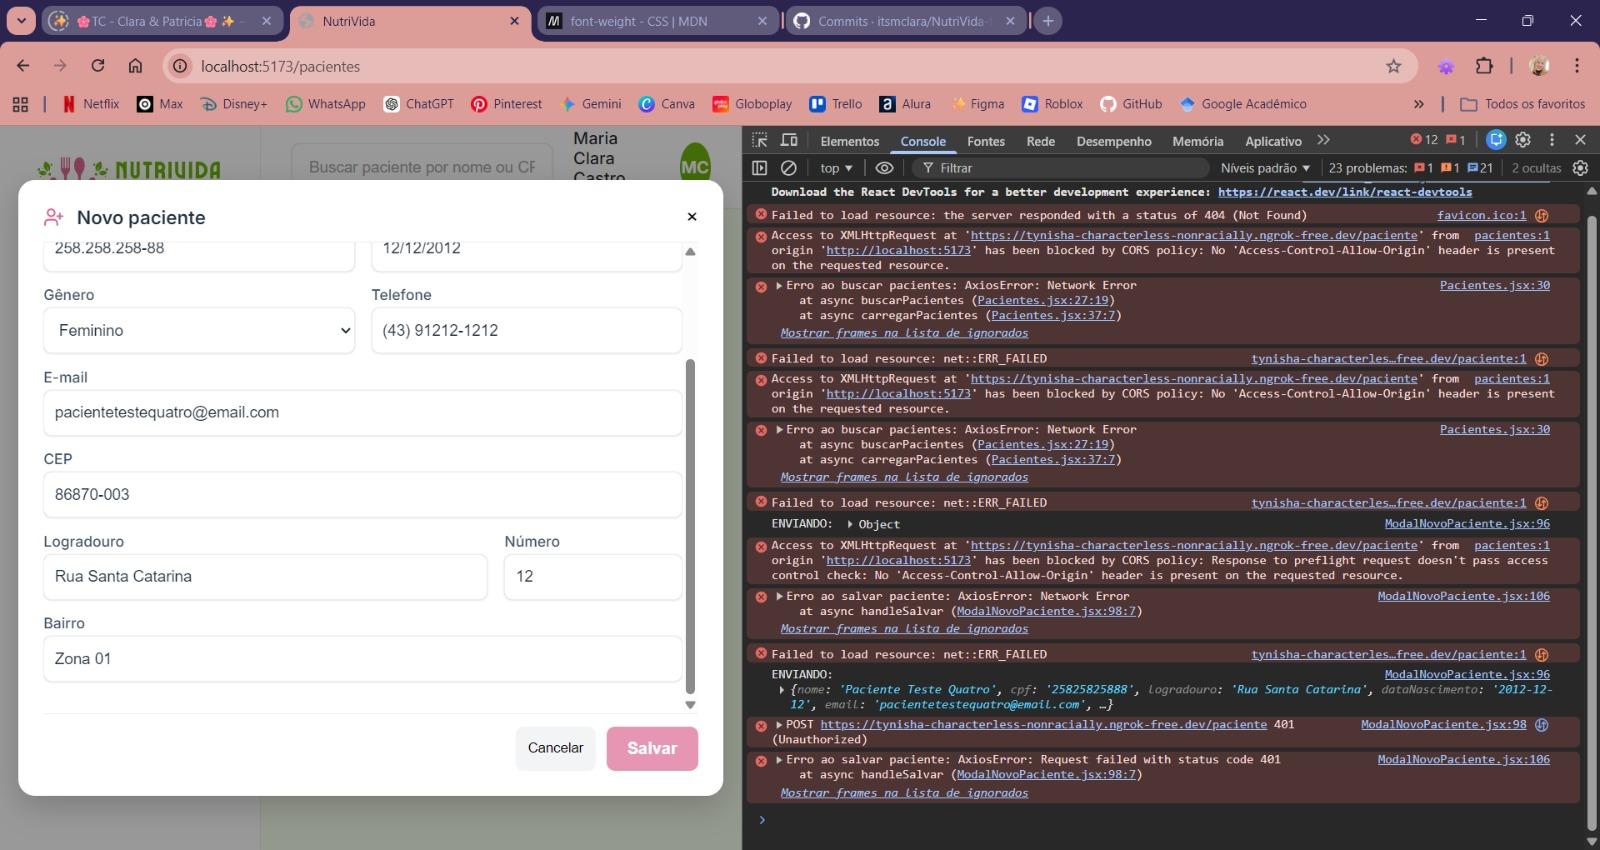Open DevTools settings gear in top toolbar
The height and width of the screenshot is (850, 1600).
[x=1523, y=140]
